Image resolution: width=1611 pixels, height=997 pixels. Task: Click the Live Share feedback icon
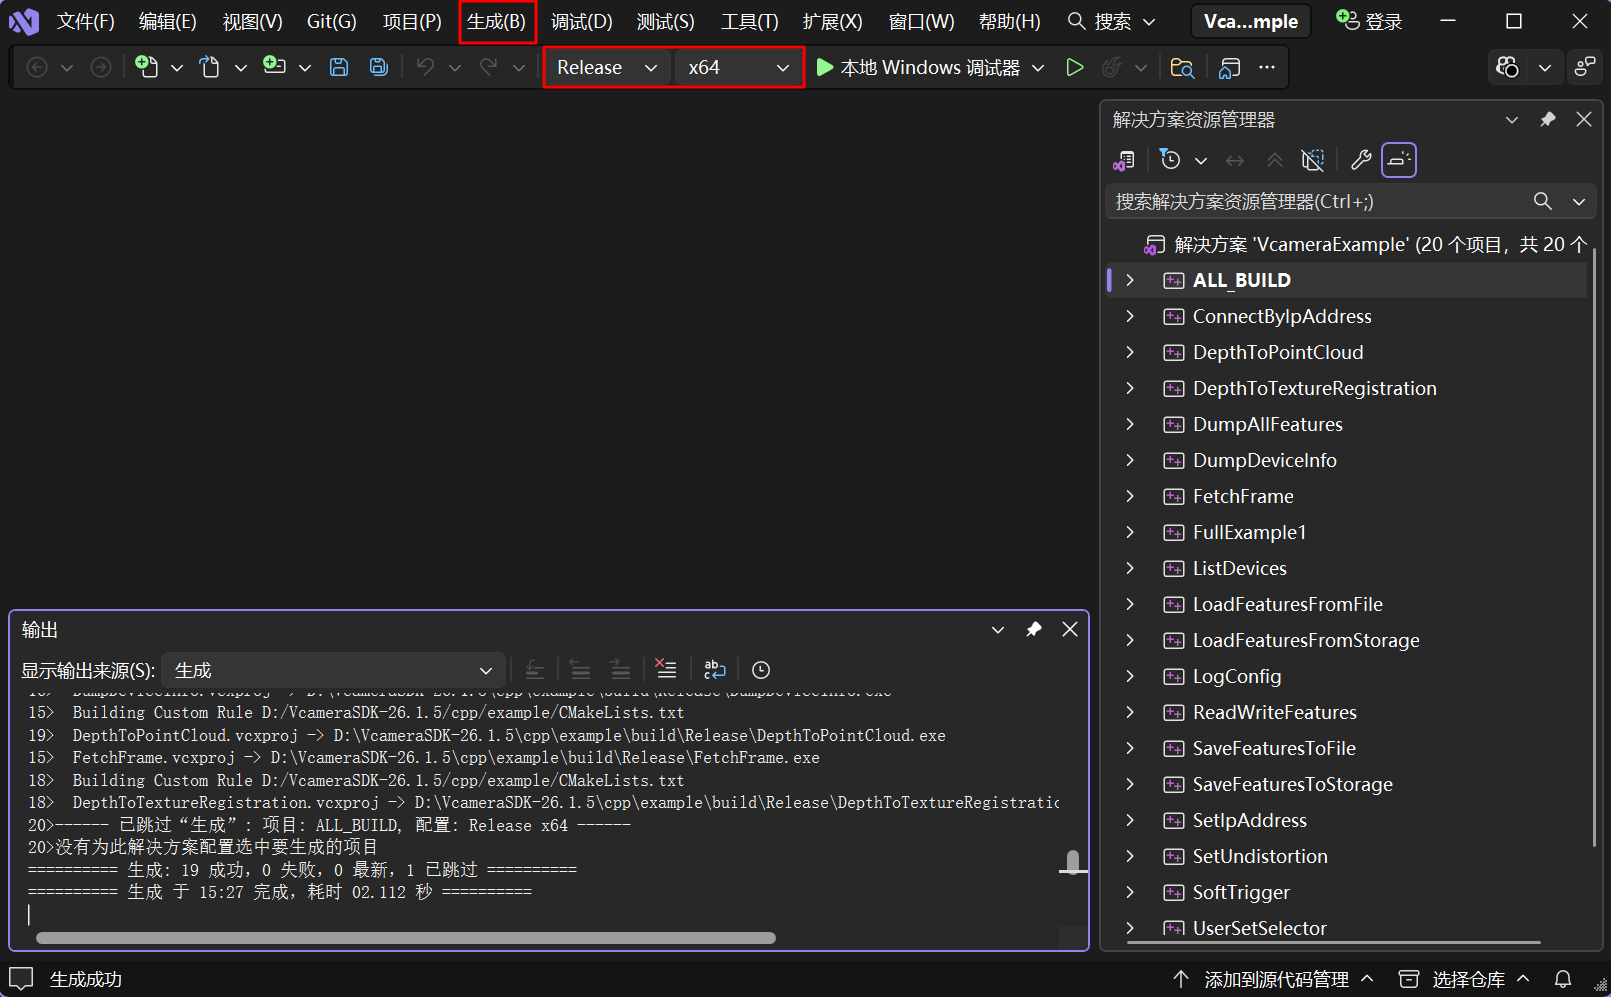(1585, 67)
